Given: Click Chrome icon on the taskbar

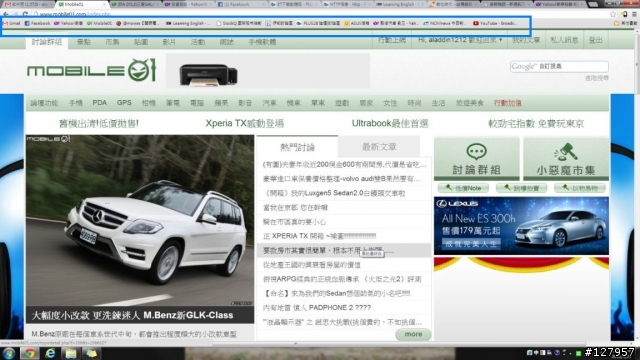Looking at the screenshot, I should 29,353.
